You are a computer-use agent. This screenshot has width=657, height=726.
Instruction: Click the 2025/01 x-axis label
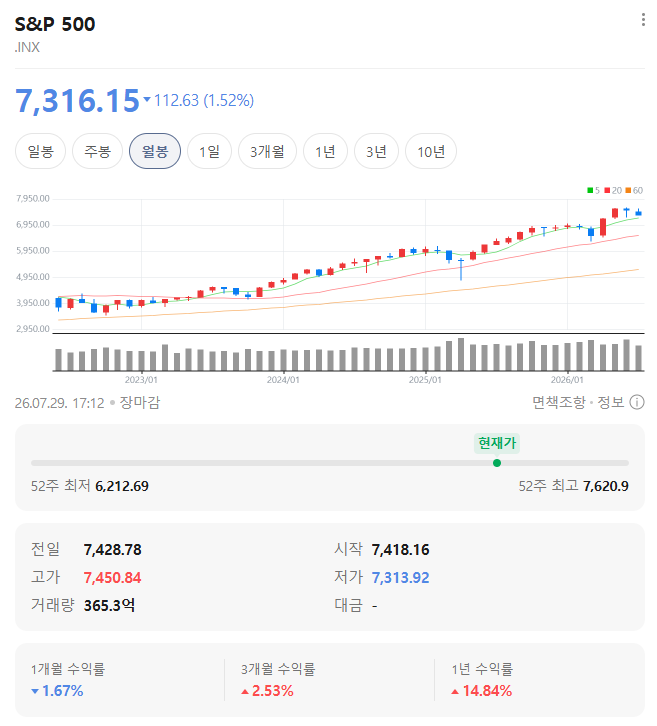(425, 380)
